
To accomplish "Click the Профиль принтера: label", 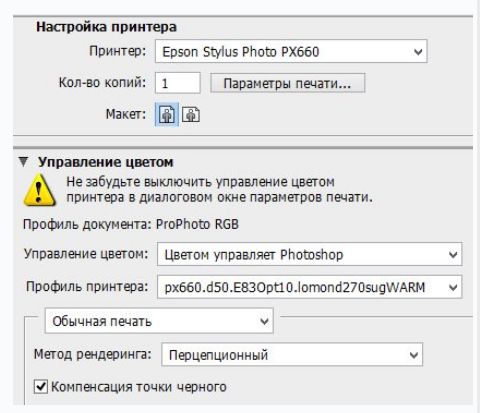I will click(x=87, y=287).
